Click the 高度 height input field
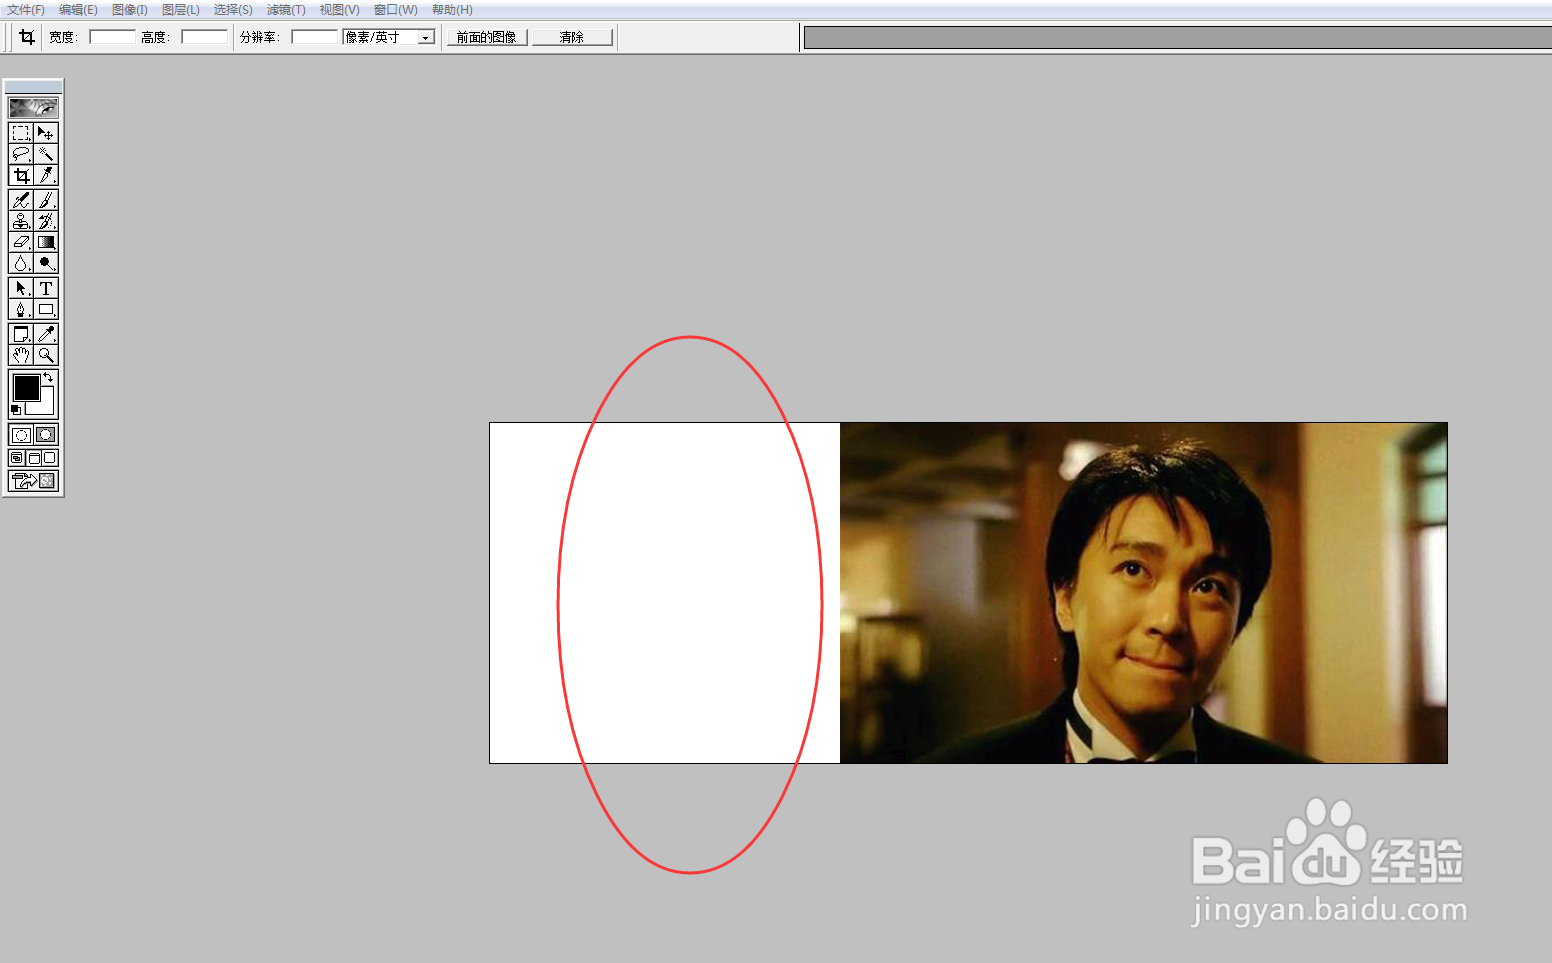The height and width of the screenshot is (963, 1552). 204,37
